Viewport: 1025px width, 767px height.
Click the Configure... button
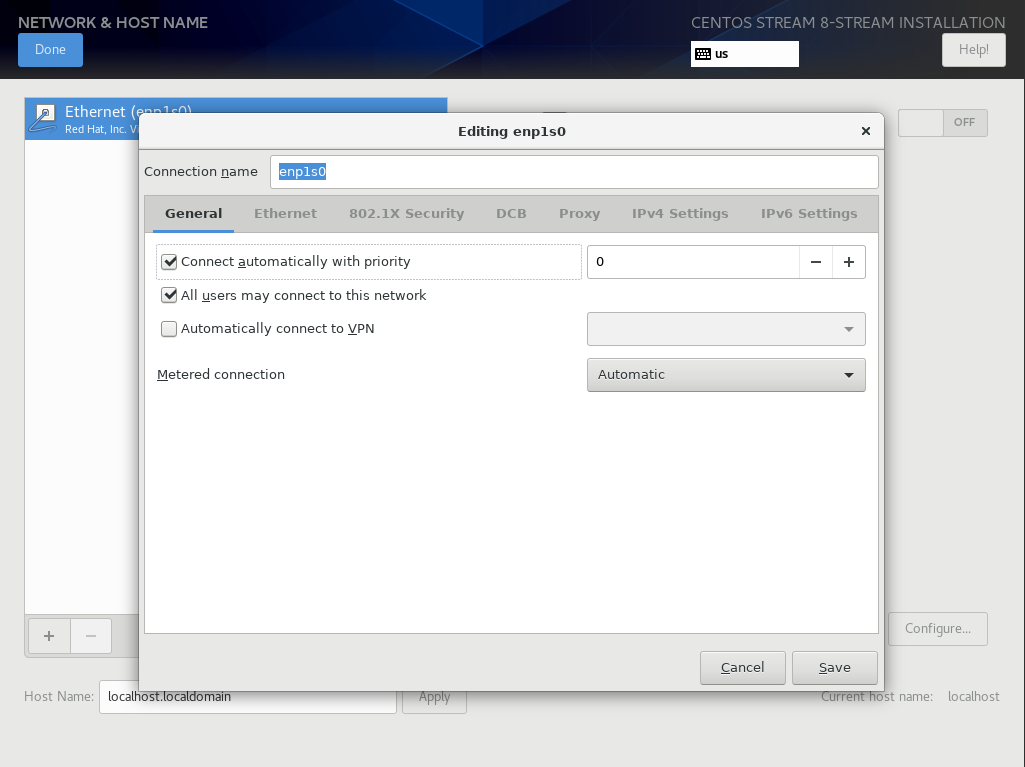pyautogui.click(x=937, y=629)
